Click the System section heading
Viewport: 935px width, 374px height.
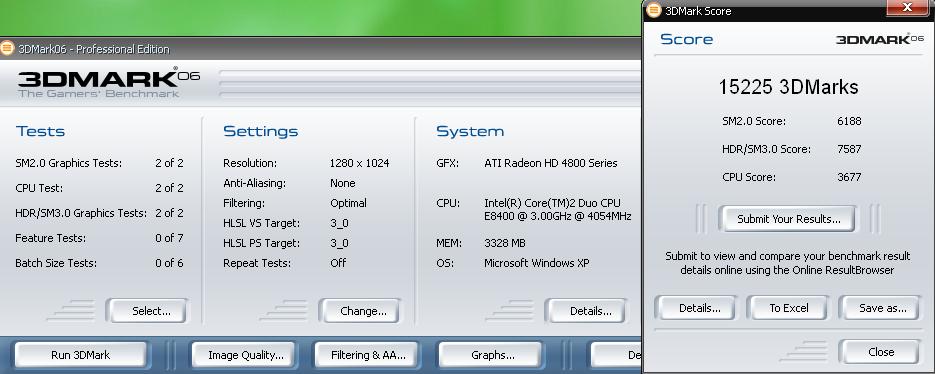pos(470,131)
